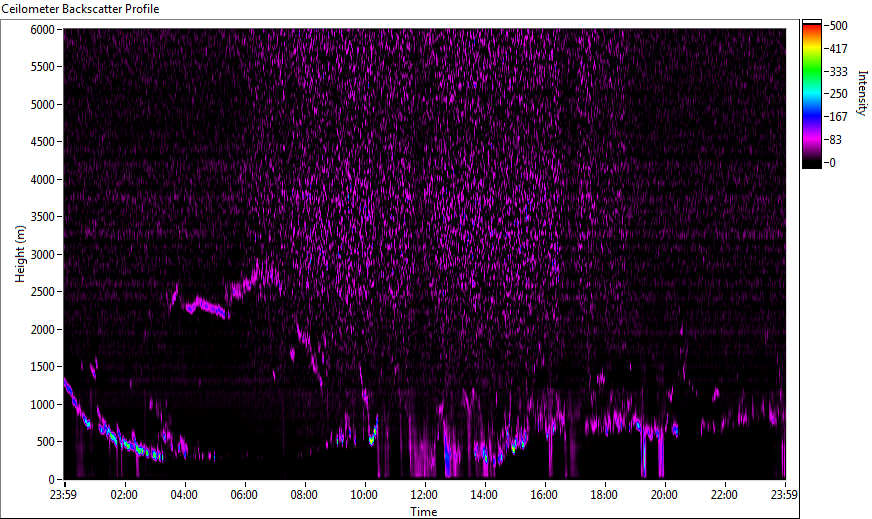Click the 6000 height axis value
This screenshot has height=519, width=872.
point(42,29)
